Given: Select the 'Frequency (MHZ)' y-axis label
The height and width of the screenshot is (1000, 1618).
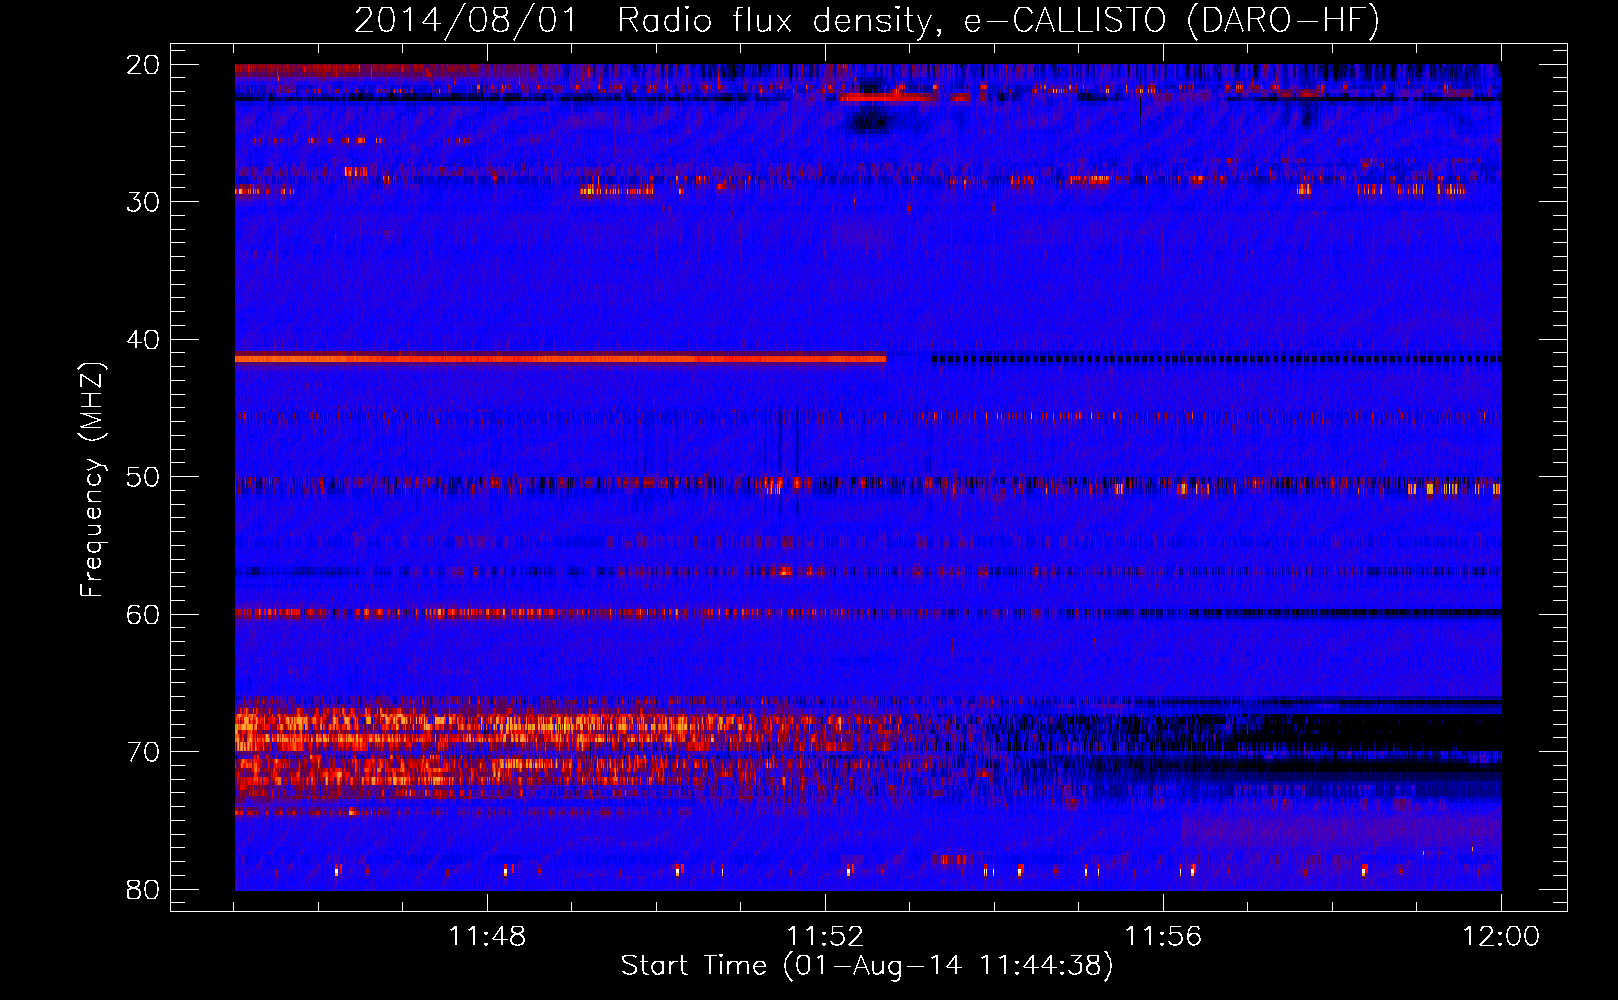Looking at the screenshot, I should pos(91,480).
